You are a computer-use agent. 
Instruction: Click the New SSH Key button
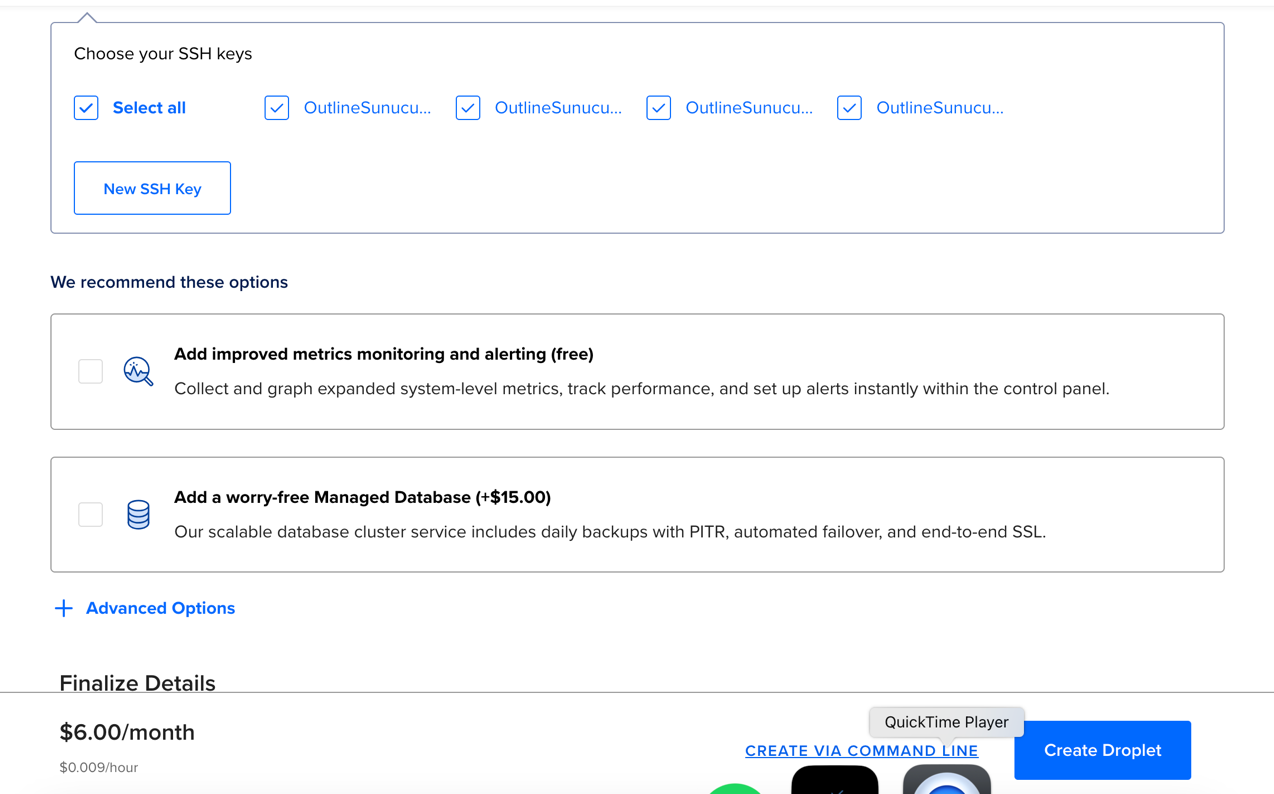tap(152, 188)
